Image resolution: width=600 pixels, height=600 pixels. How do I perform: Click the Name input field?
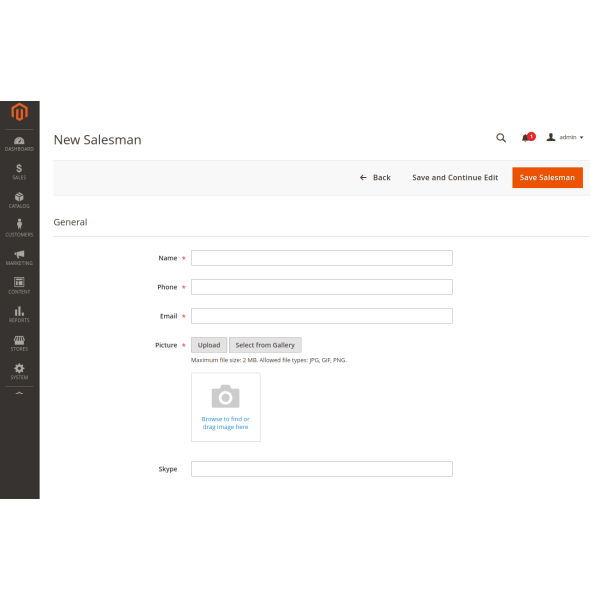click(x=321, y=258)
